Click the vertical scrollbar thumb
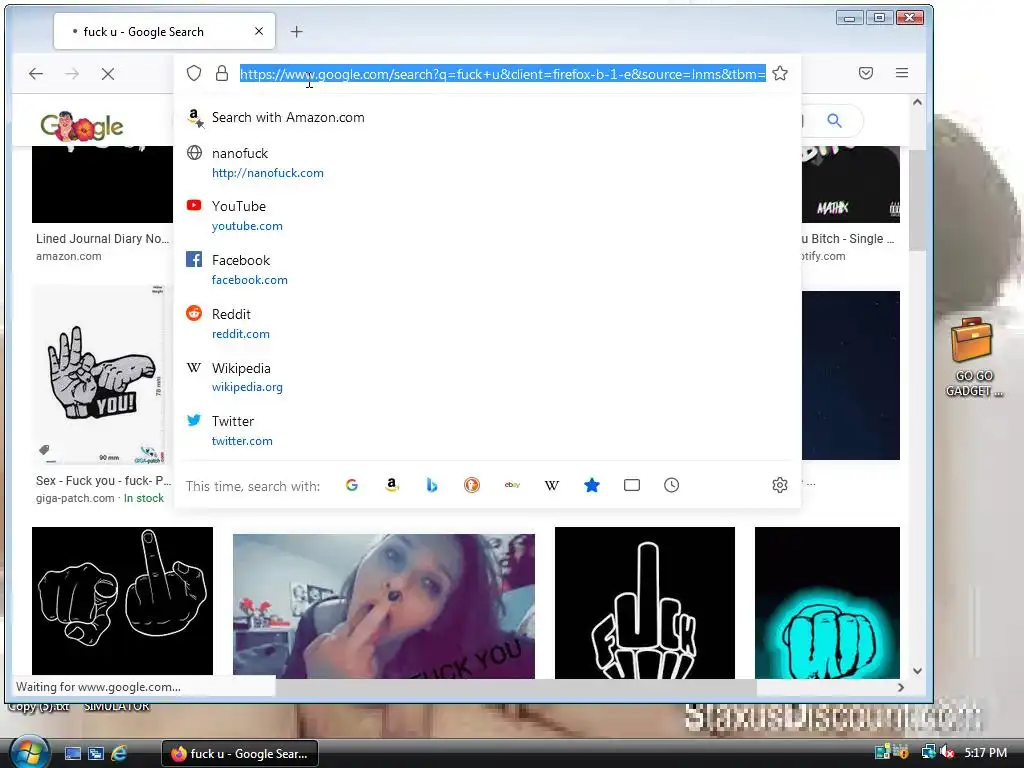 click(x=918, y=199)
